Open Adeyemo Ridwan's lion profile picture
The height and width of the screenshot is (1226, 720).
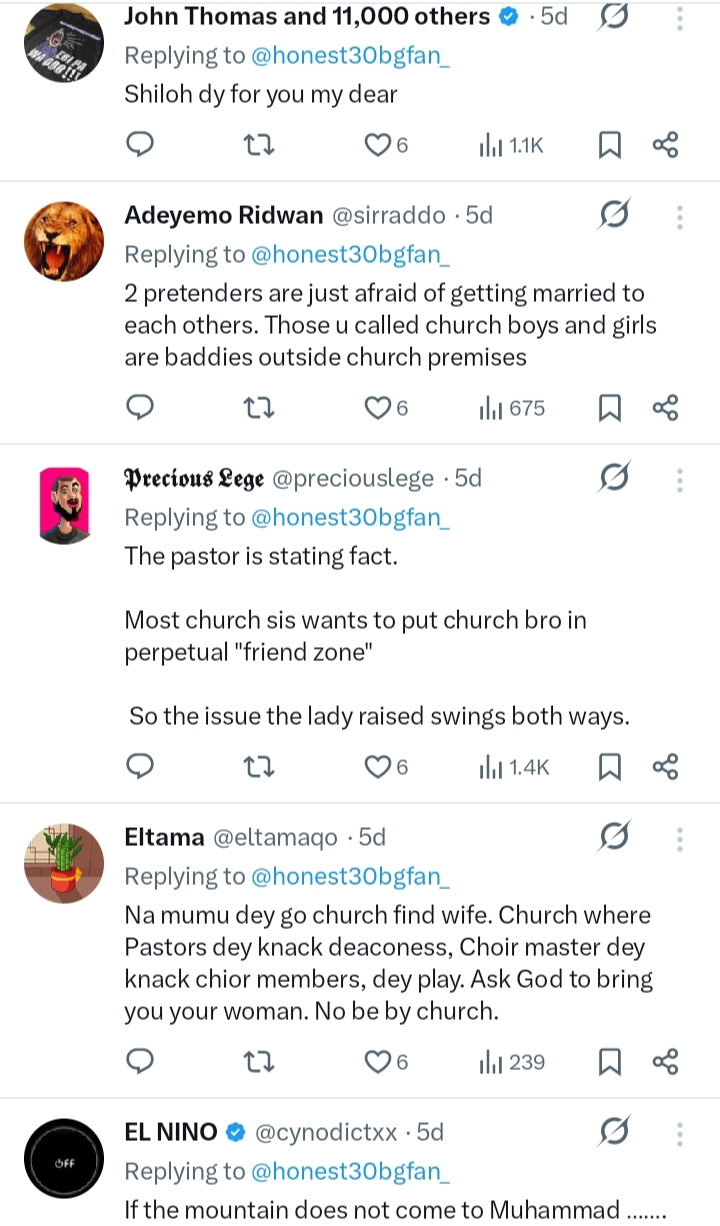64,241
